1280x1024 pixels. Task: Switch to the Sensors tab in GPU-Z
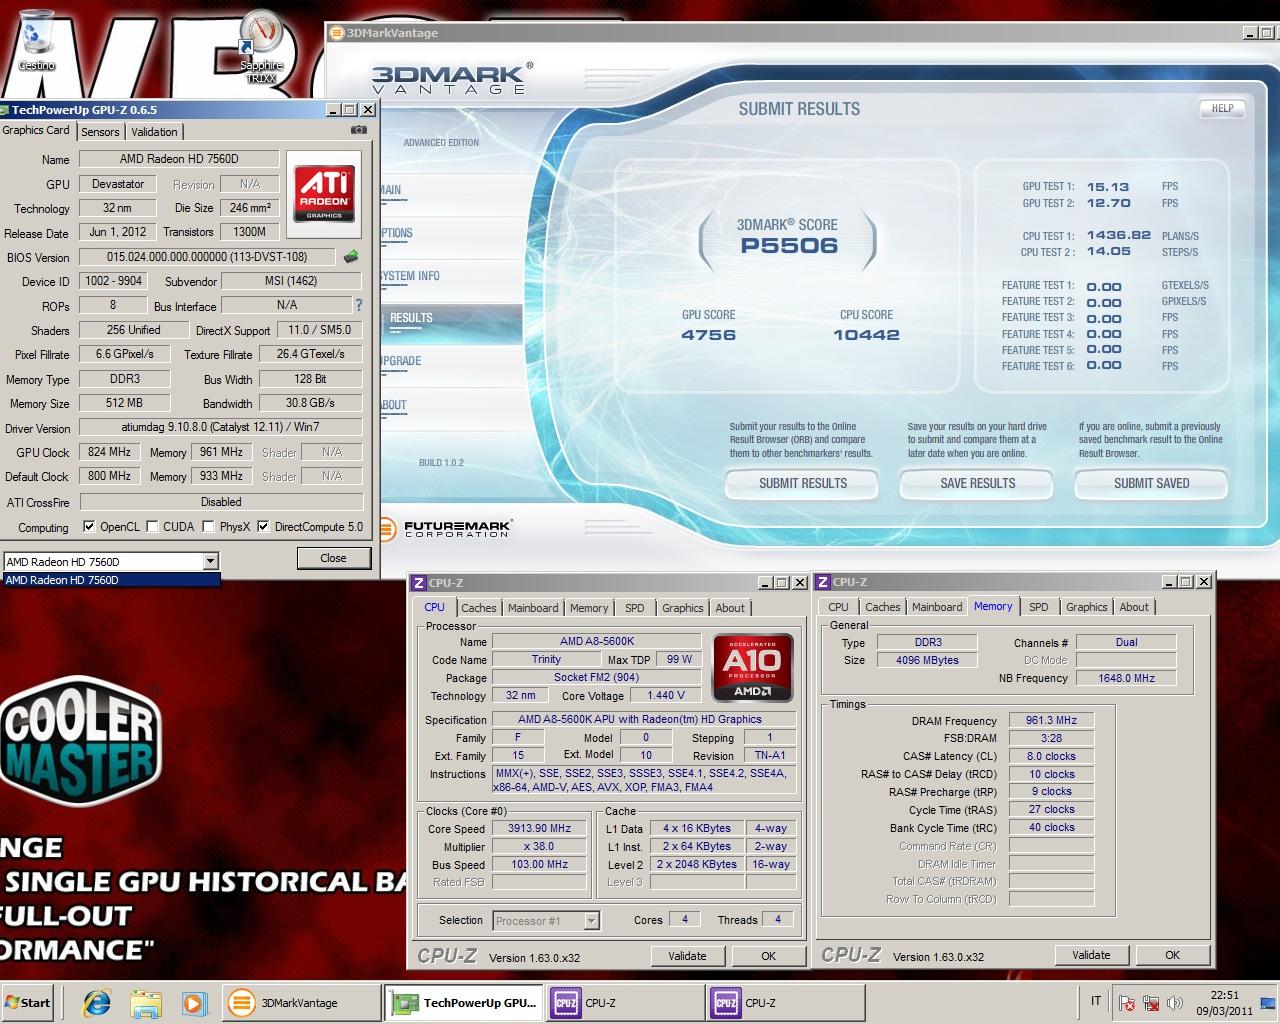[x=100, y=132]
